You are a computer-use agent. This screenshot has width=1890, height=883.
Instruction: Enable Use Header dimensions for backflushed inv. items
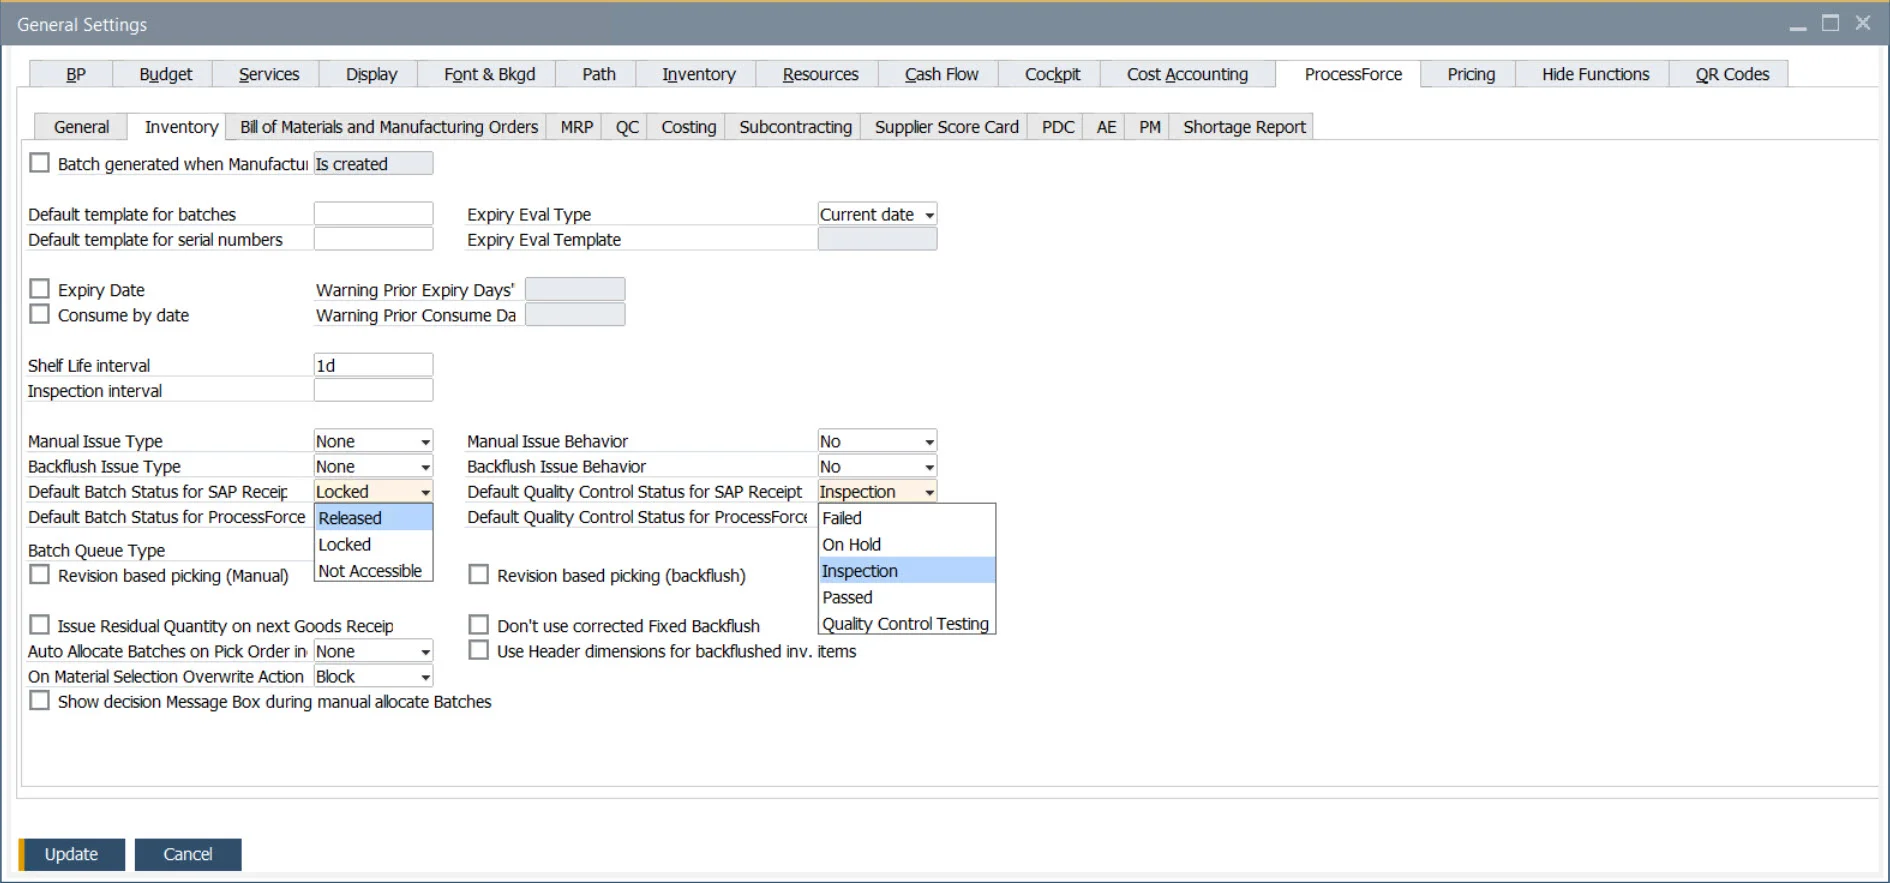tap(479, 650)
